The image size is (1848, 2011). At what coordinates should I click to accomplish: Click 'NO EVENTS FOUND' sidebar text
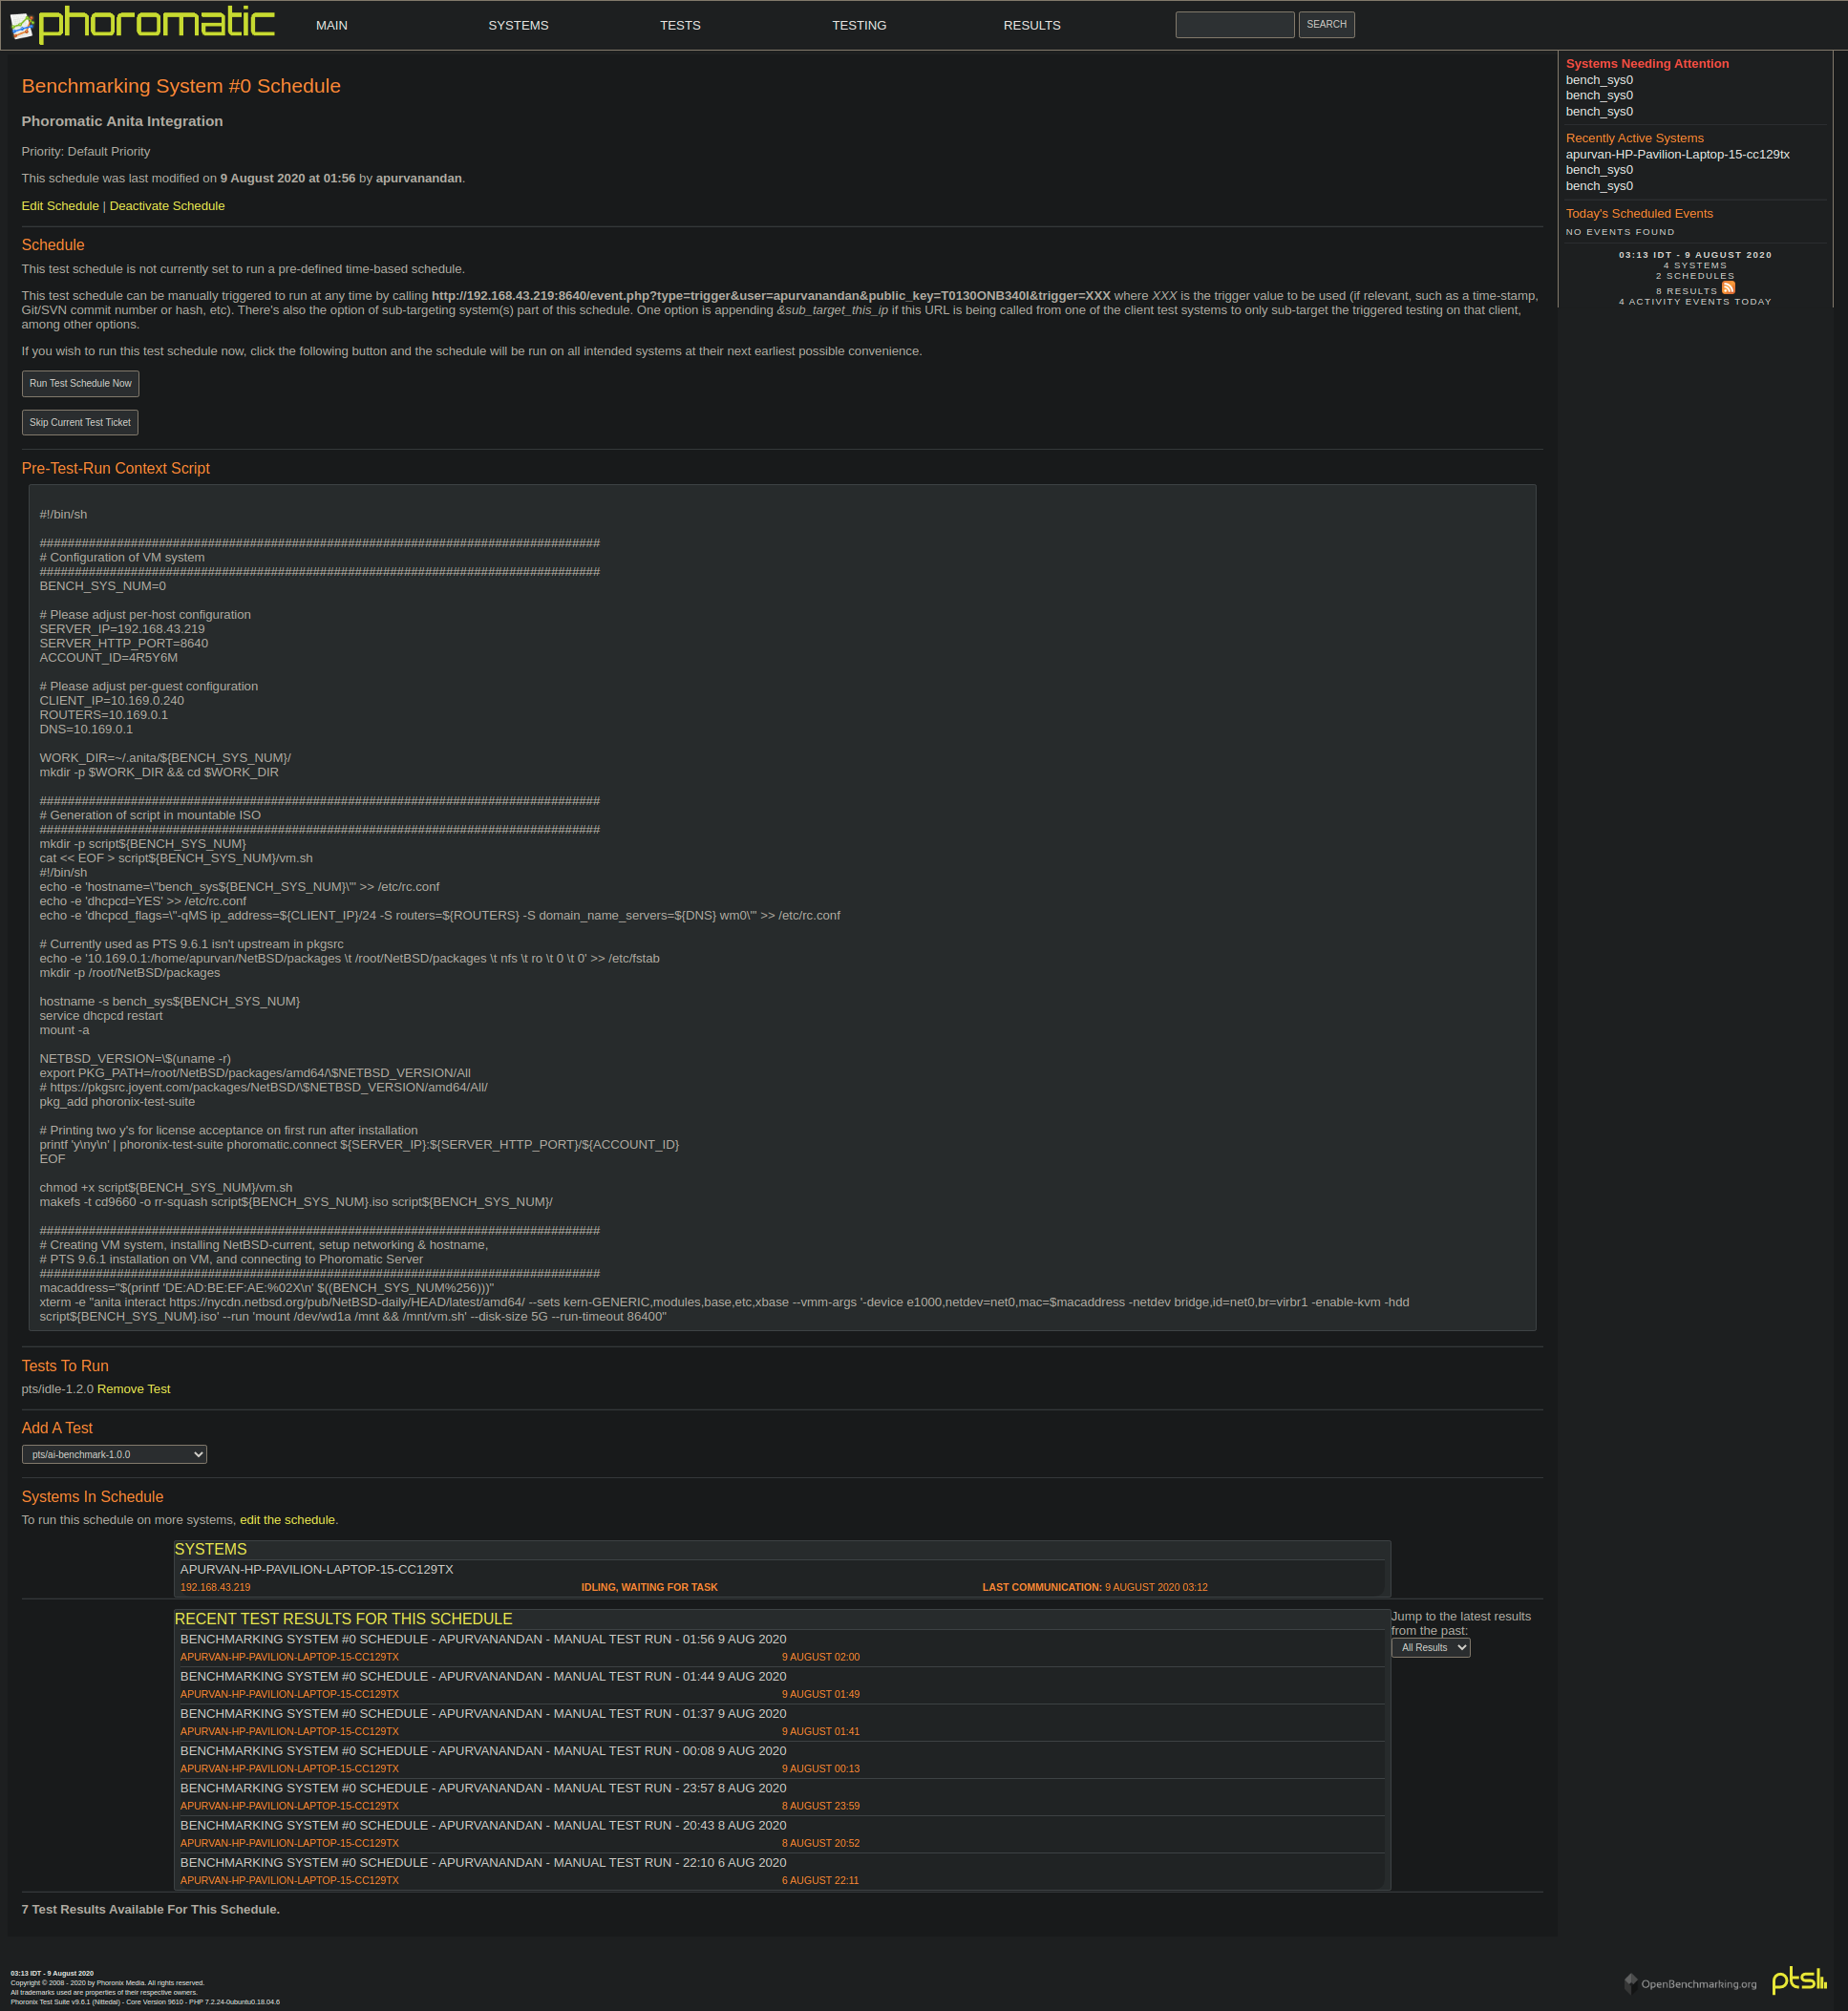point(1620,232)
